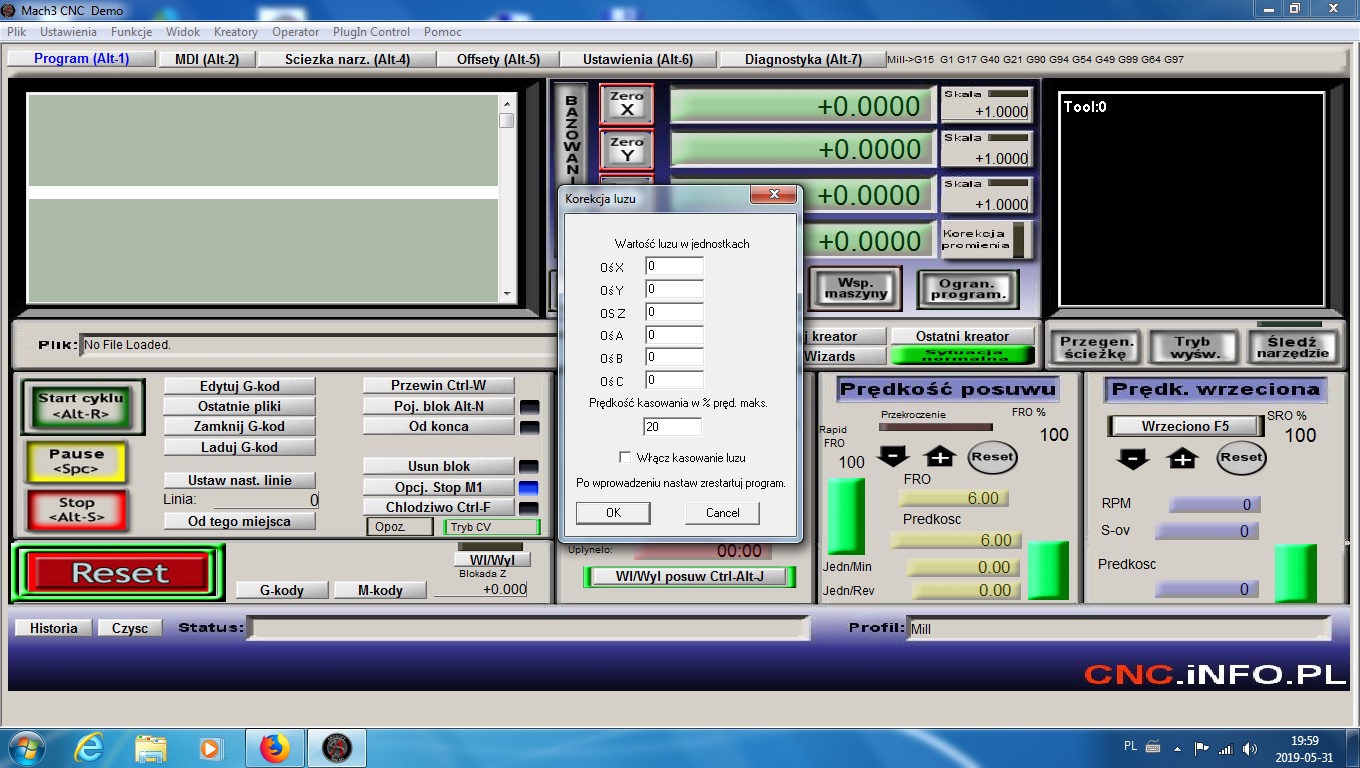Reset the feed rate override (FRO)
The width and height of the screenshot is (1360, 768).
click(992, 457)
